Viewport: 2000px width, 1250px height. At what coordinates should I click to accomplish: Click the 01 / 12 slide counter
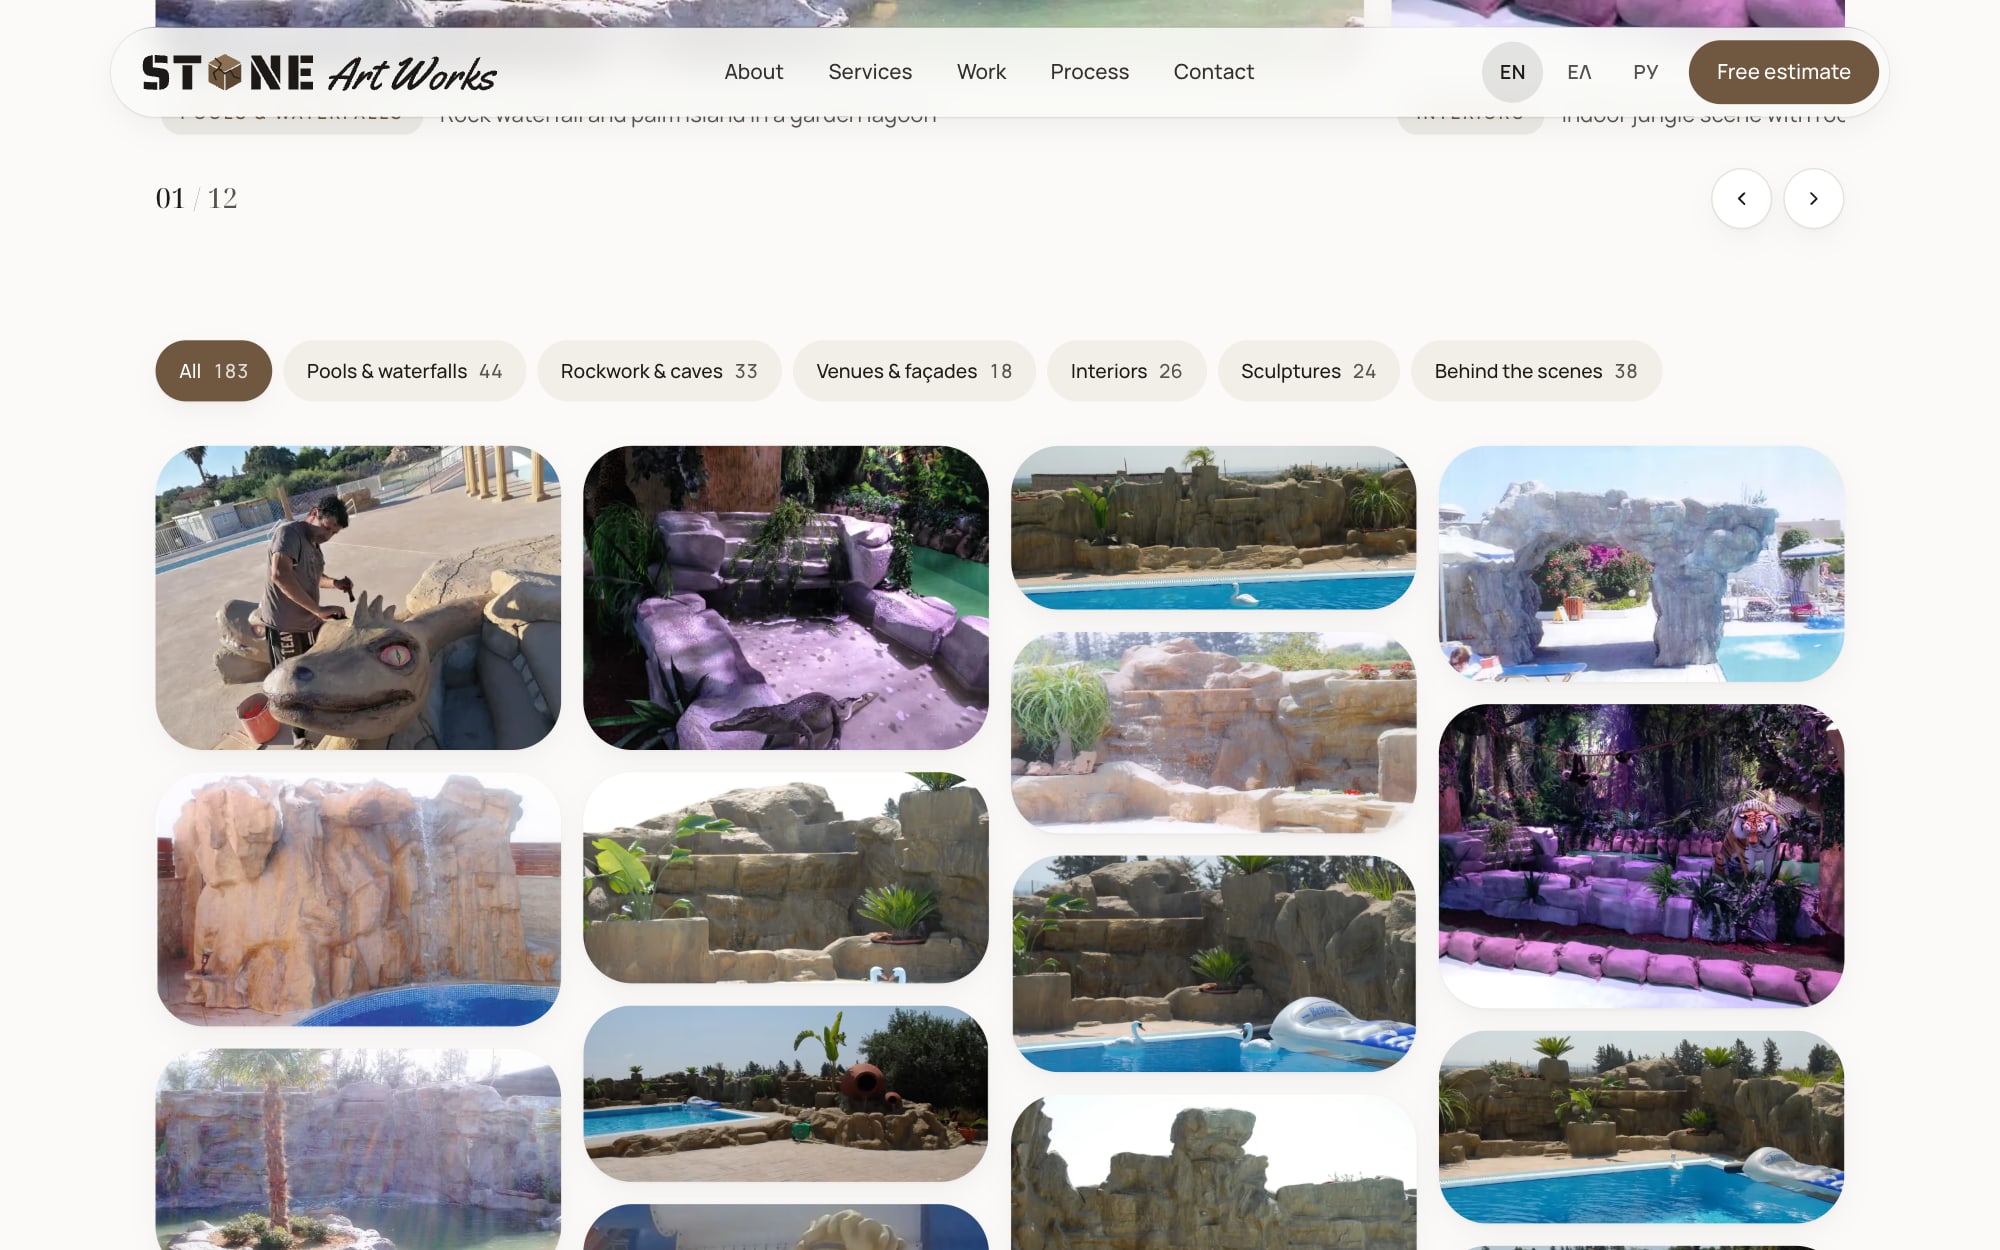(x=196, y=198)
